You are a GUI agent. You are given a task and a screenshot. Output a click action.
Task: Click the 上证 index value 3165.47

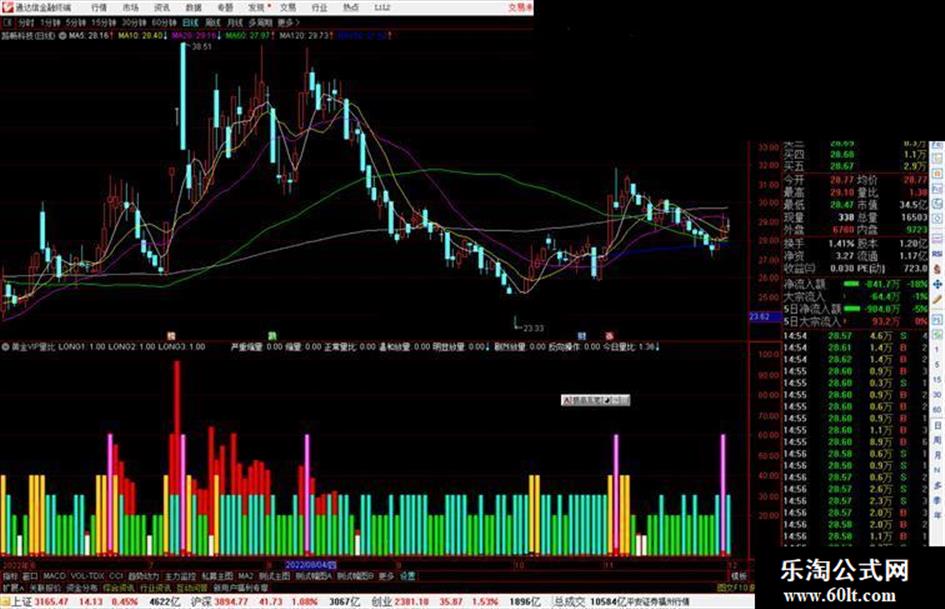(52, 601)
